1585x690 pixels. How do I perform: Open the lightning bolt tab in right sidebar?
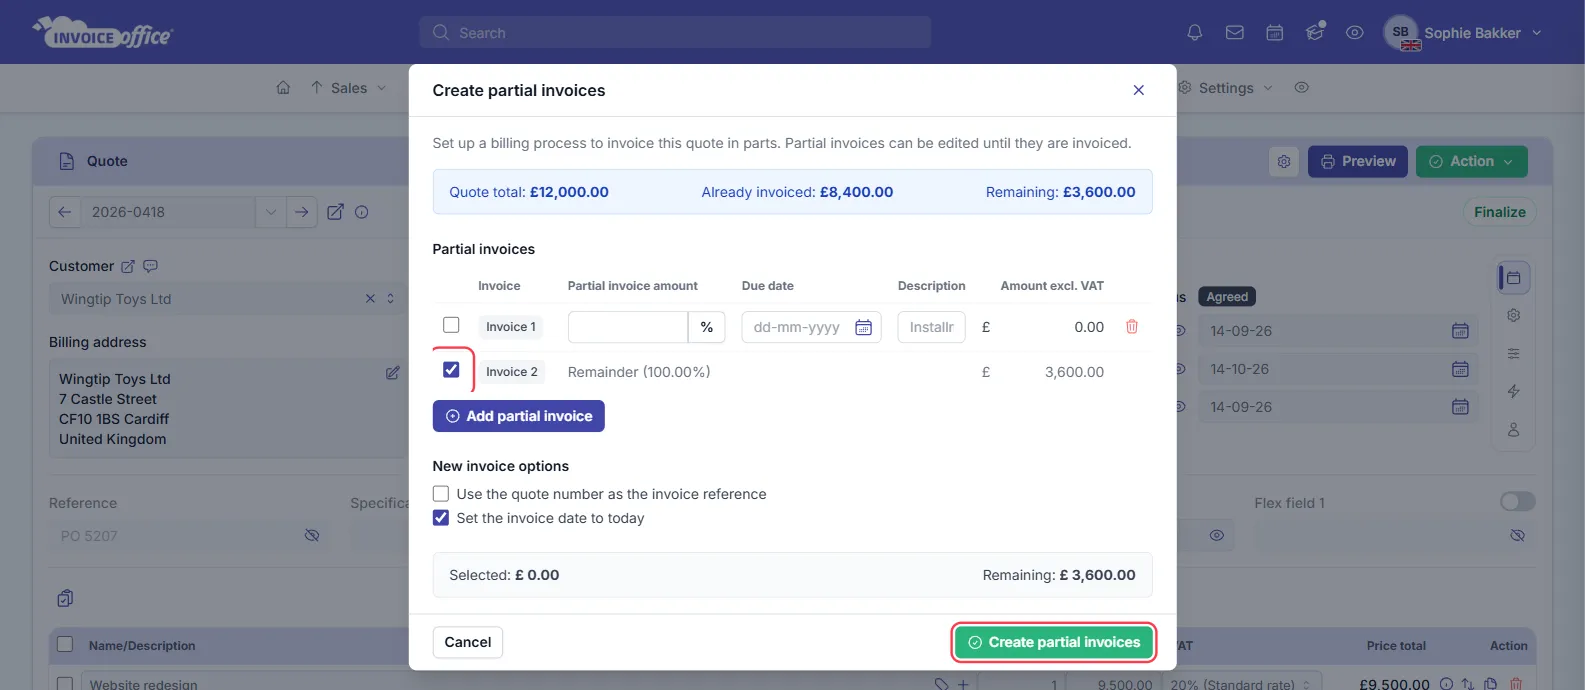click(x=1514, y=391)
